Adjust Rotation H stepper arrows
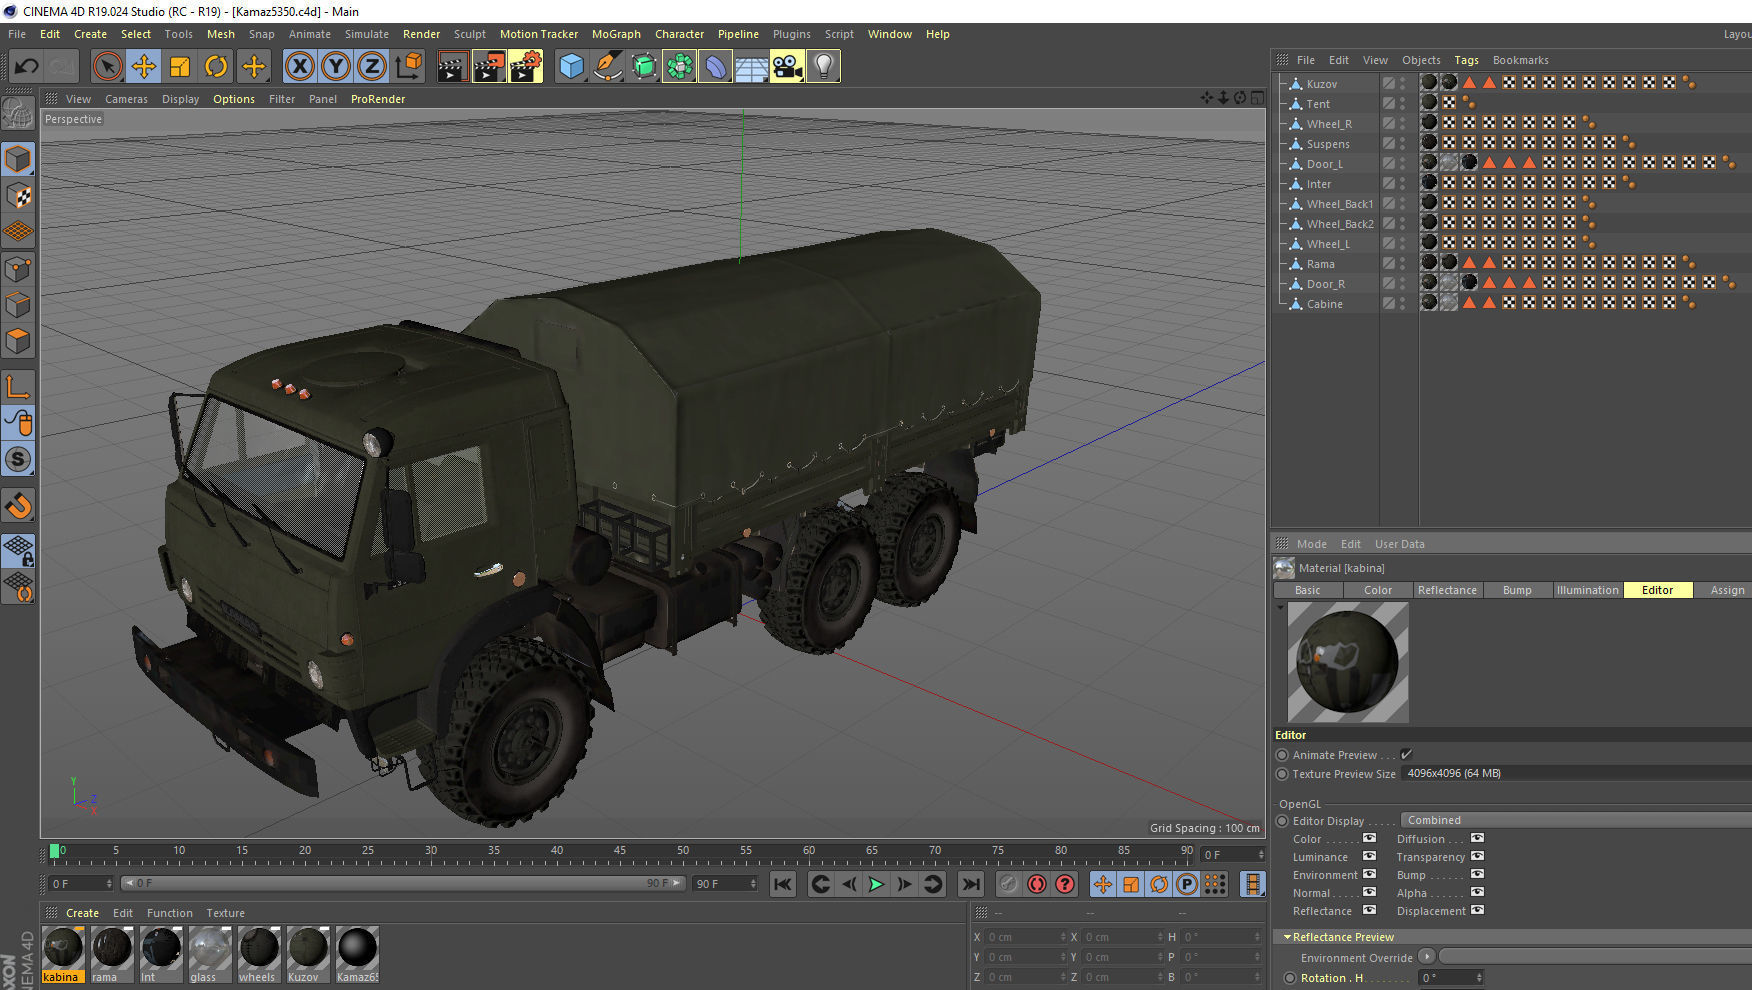 [x=1479, y=978]
